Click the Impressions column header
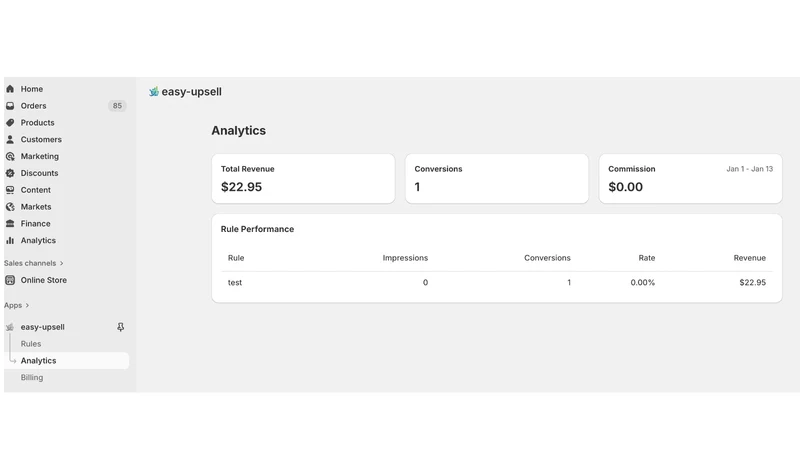 coord(405,258)
